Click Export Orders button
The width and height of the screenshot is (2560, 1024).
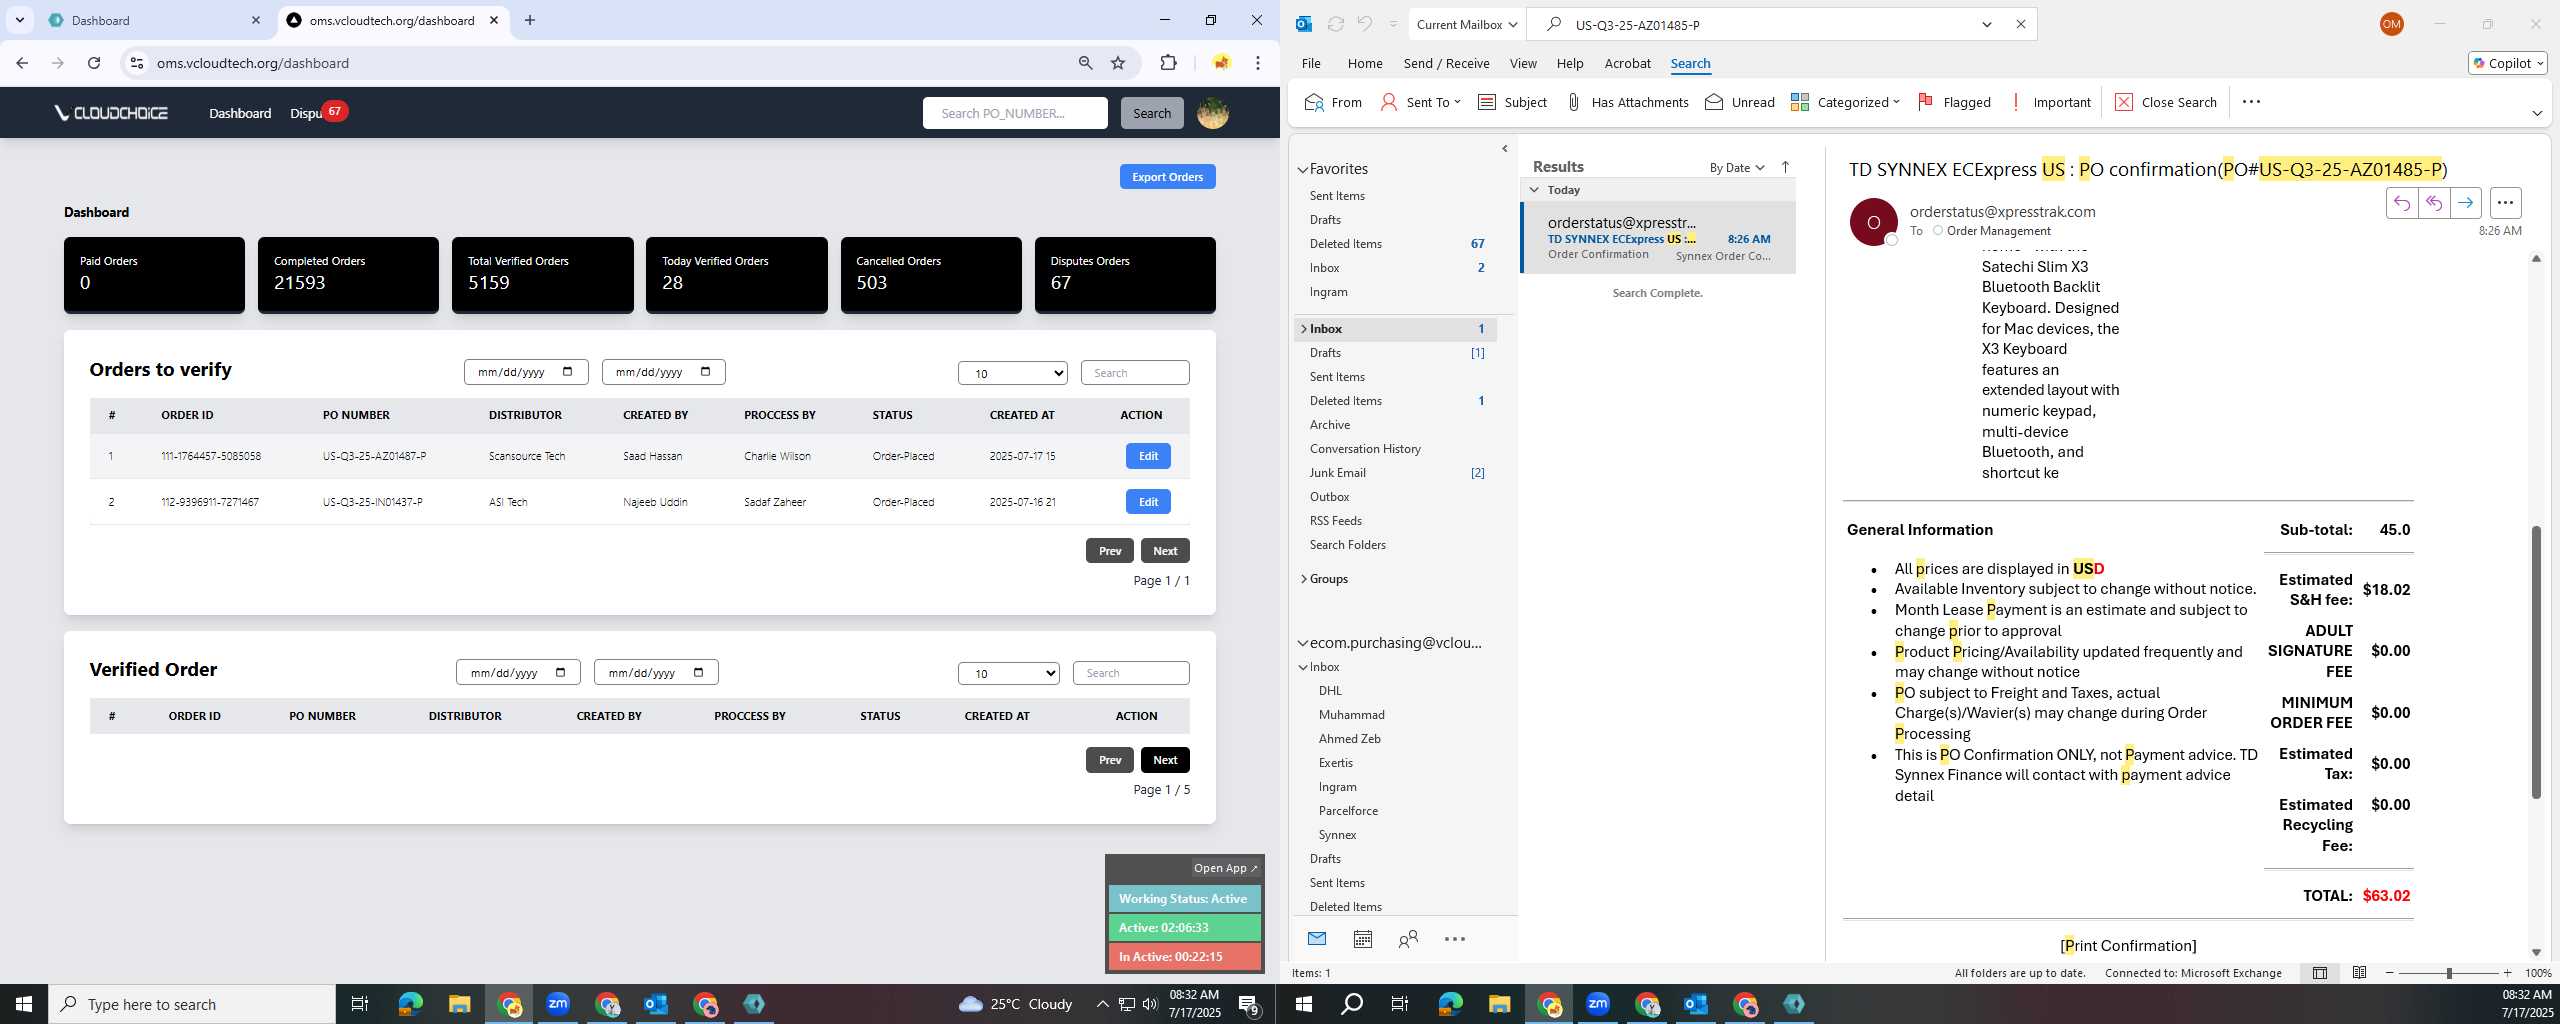tap(1167, 177)
